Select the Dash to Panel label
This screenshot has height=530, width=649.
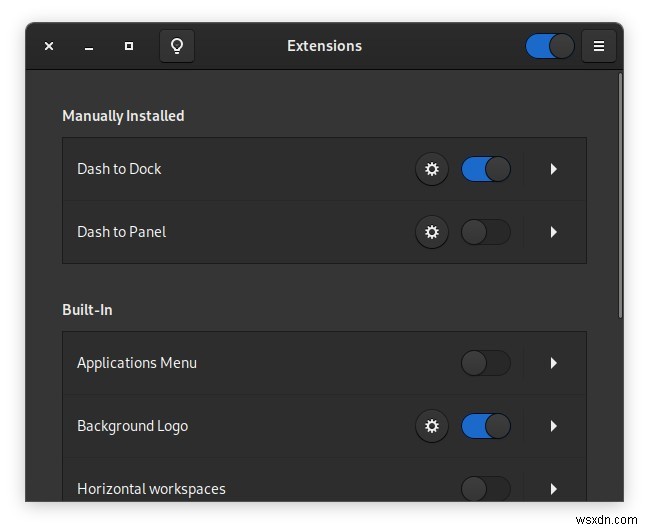[122, 232]
